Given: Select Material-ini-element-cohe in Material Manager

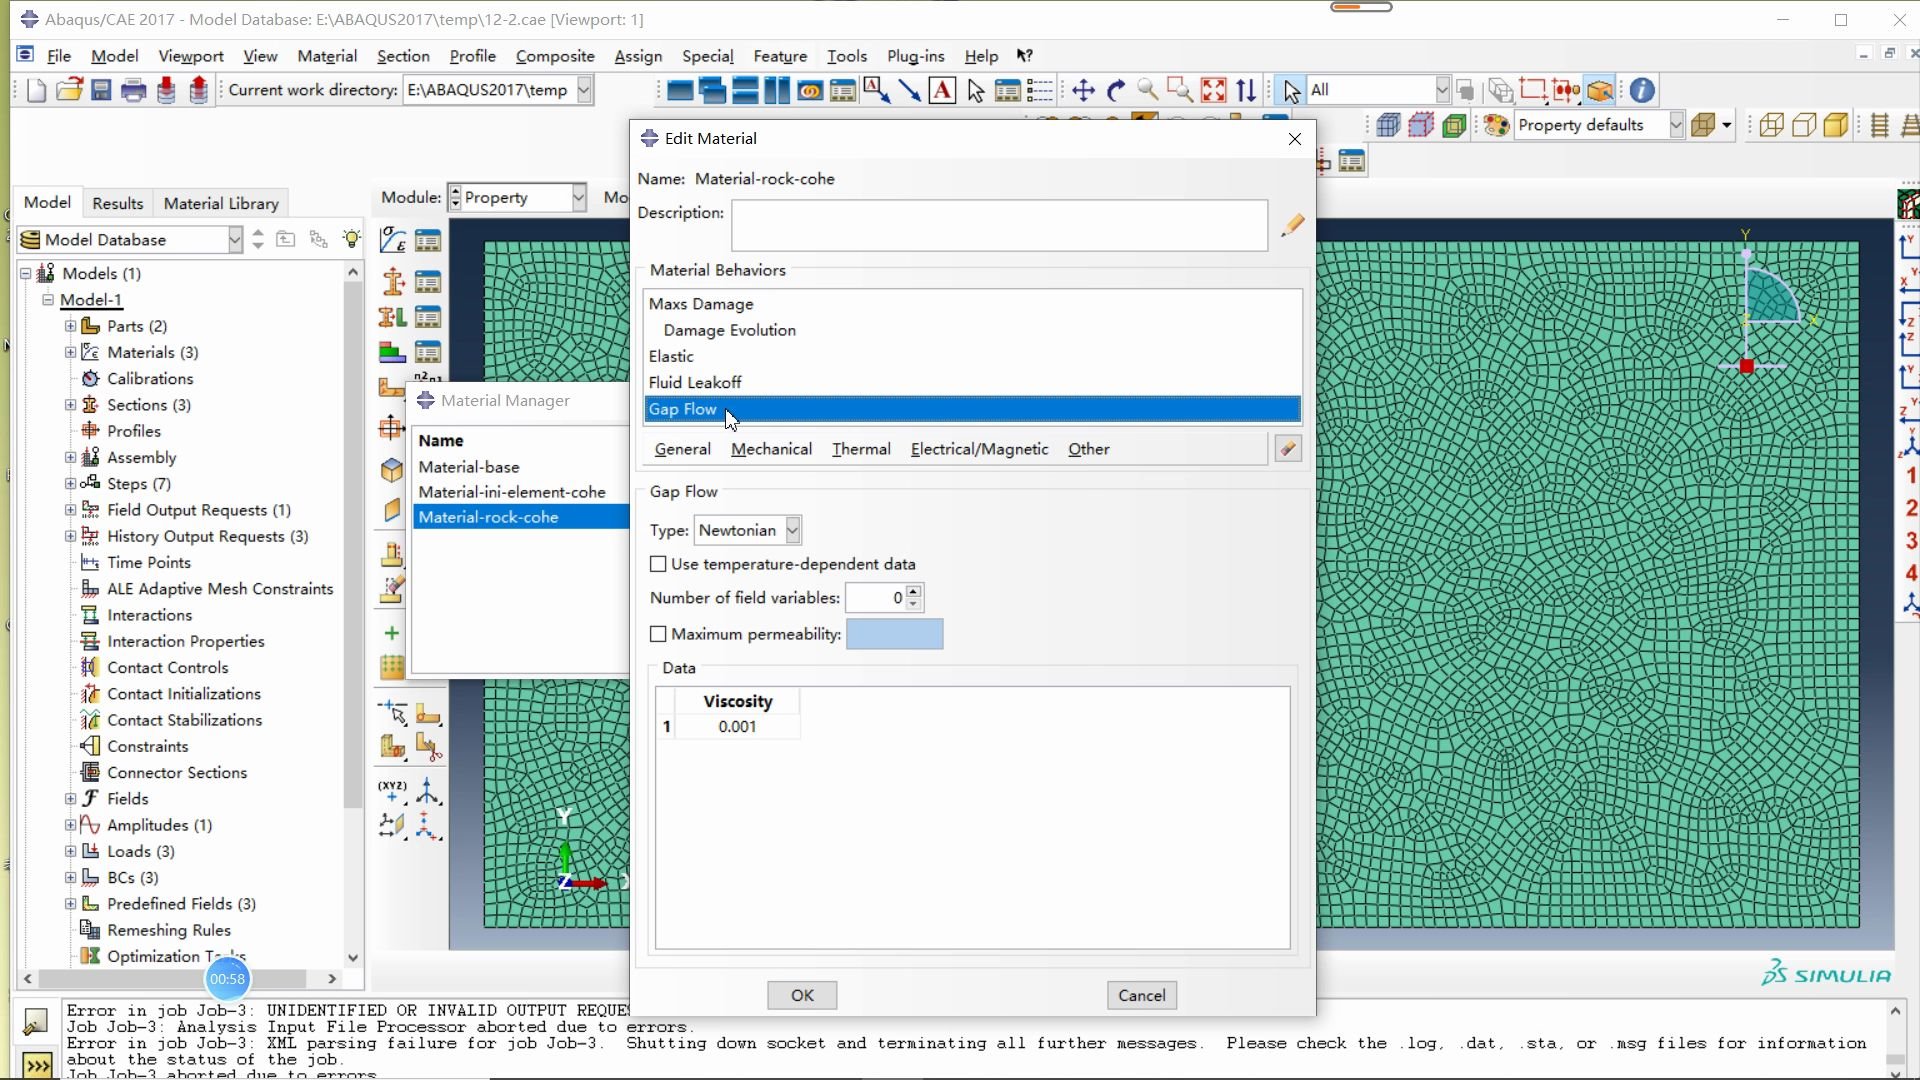Looking at the screenshot, I should (521, 492).
